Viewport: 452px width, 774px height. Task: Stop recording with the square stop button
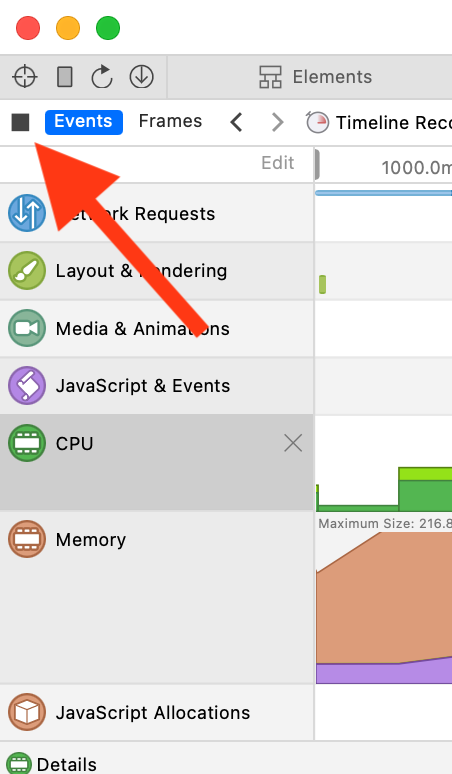(x=21, y=122)
